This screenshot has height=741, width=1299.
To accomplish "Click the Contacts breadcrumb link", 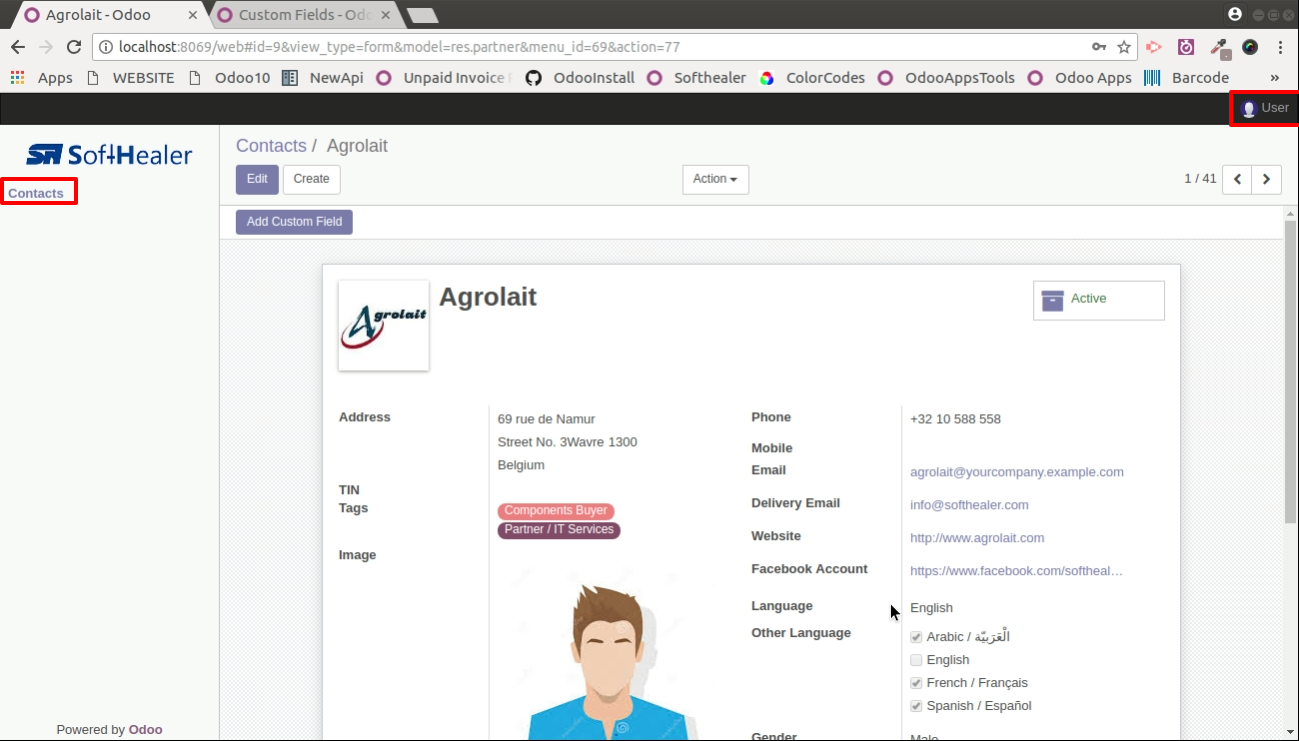I will pyautogui.click(x=271, y=146).
